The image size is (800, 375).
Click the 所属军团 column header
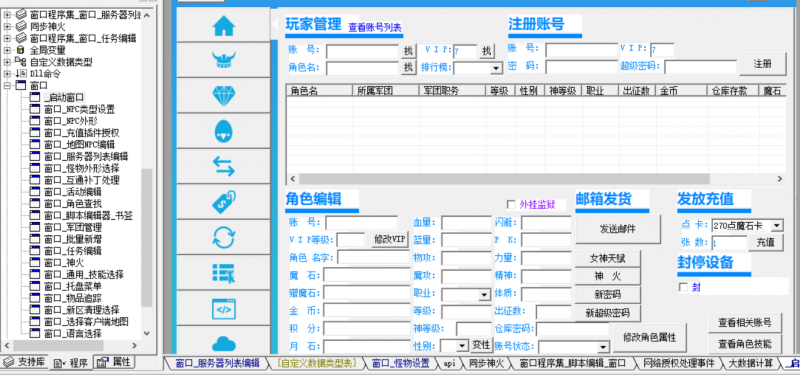point(385,90)
